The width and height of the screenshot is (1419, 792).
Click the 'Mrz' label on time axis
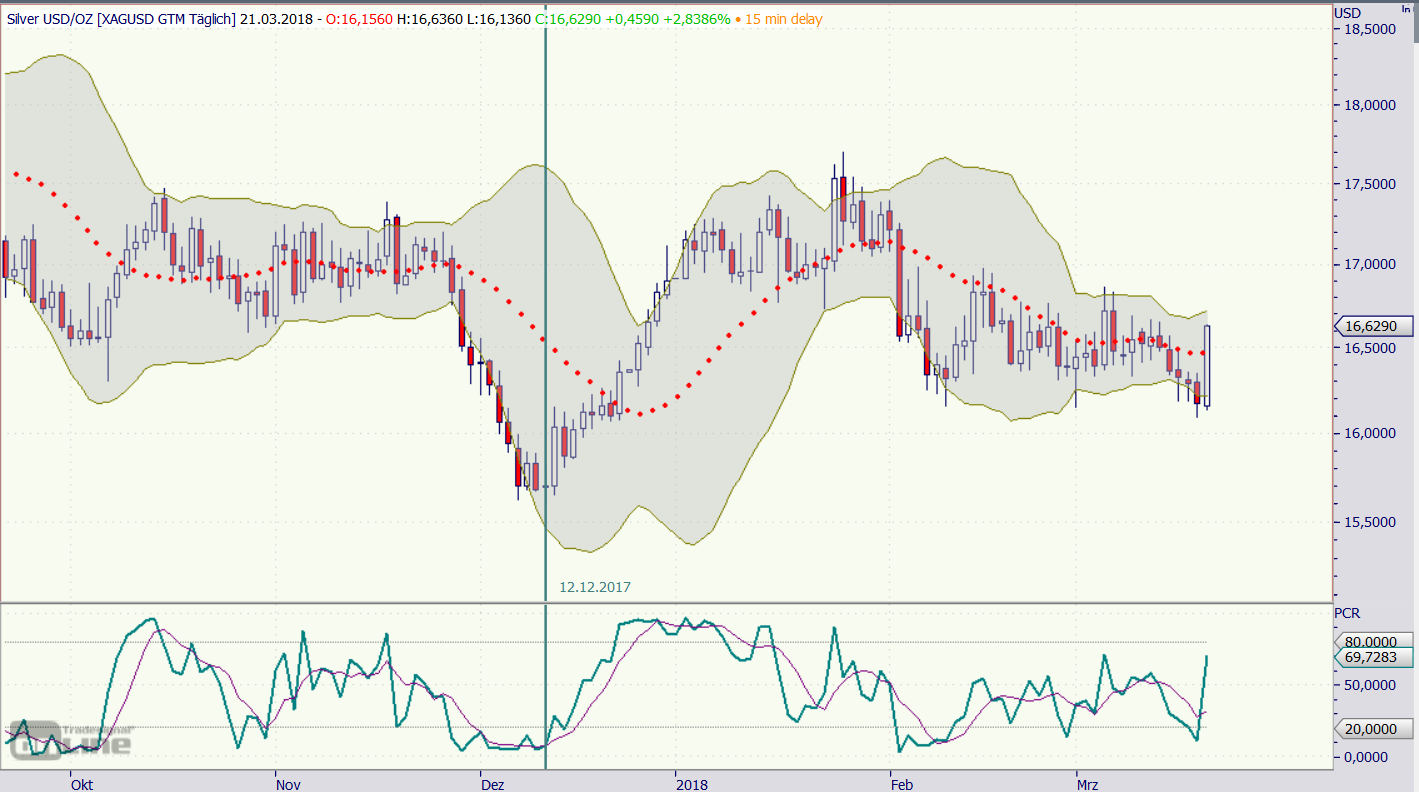click(x=1087, y=784)
